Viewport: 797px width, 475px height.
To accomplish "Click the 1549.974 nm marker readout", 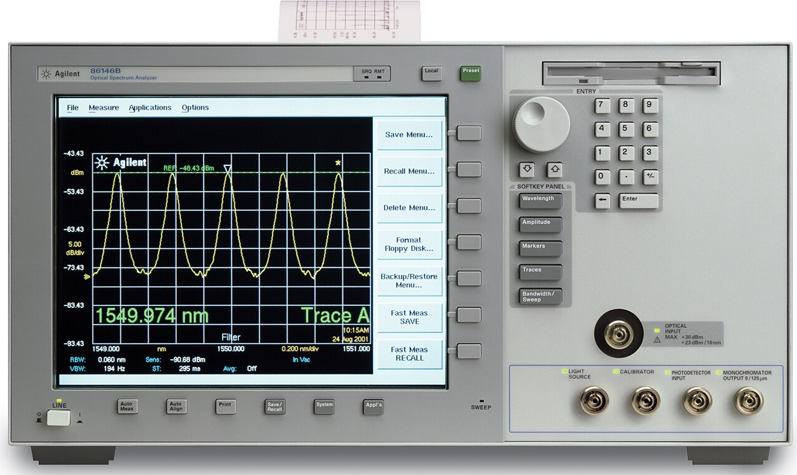I will 152,316.
